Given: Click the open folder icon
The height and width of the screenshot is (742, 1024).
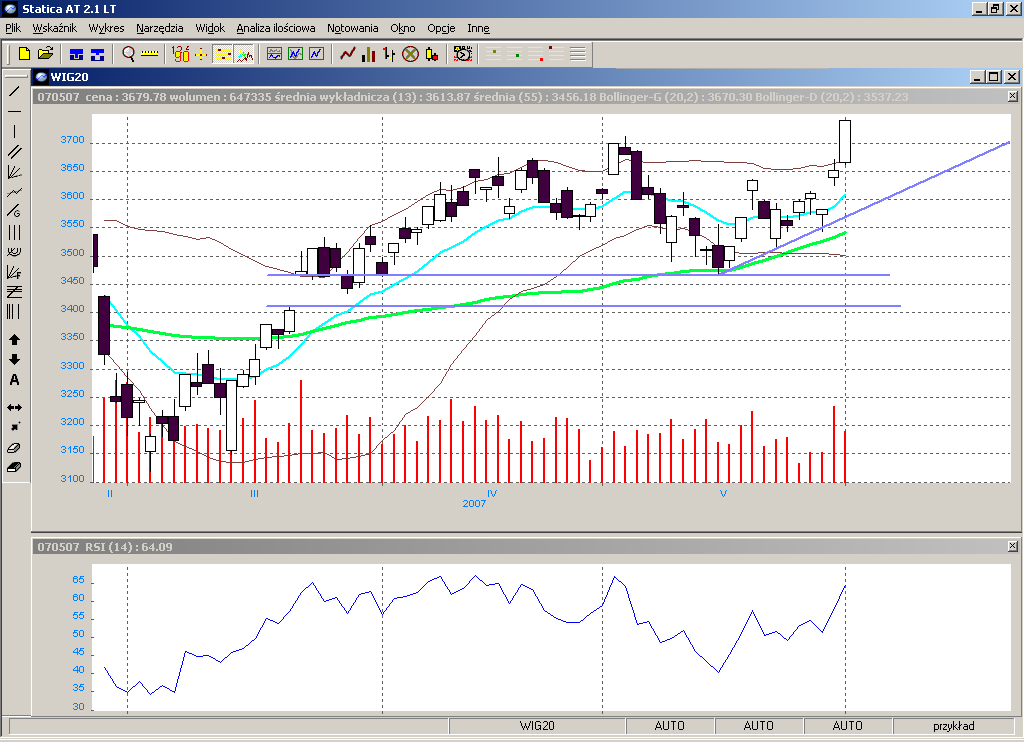Looking at the screenshot, I should (x=45, y=54).
